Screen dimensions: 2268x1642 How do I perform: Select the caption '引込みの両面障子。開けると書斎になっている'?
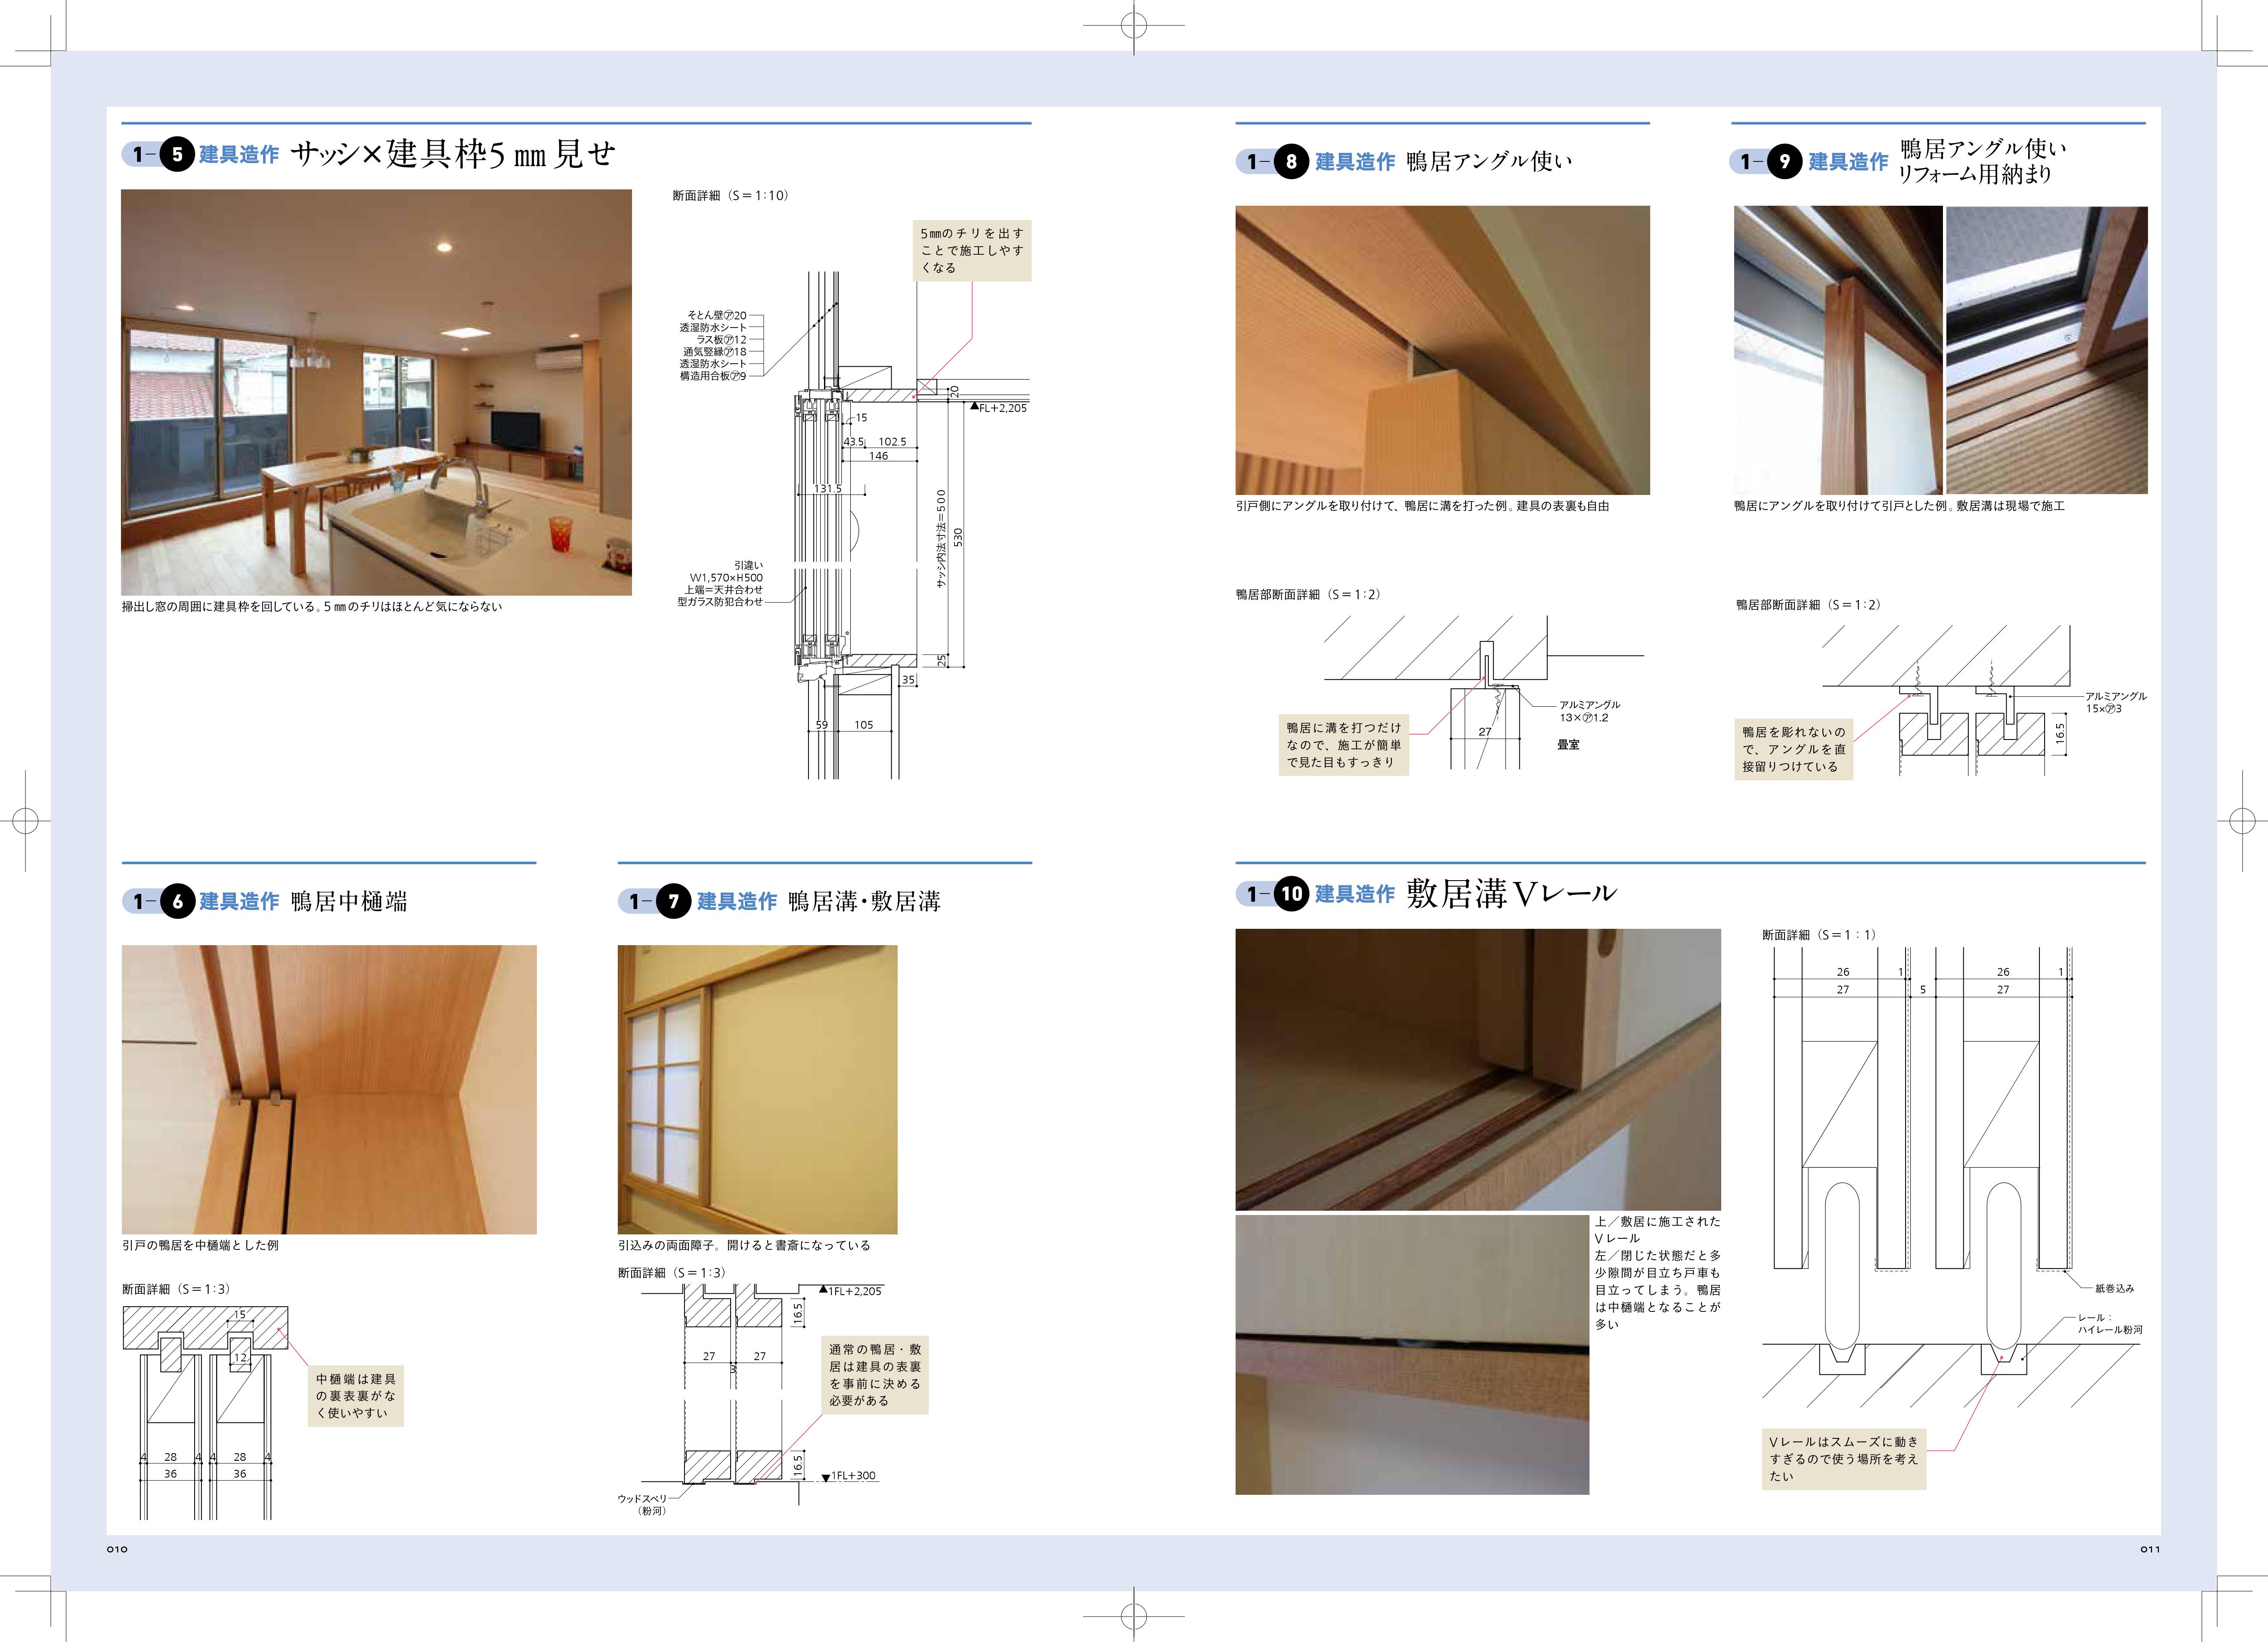click(x=744, y=1245)
